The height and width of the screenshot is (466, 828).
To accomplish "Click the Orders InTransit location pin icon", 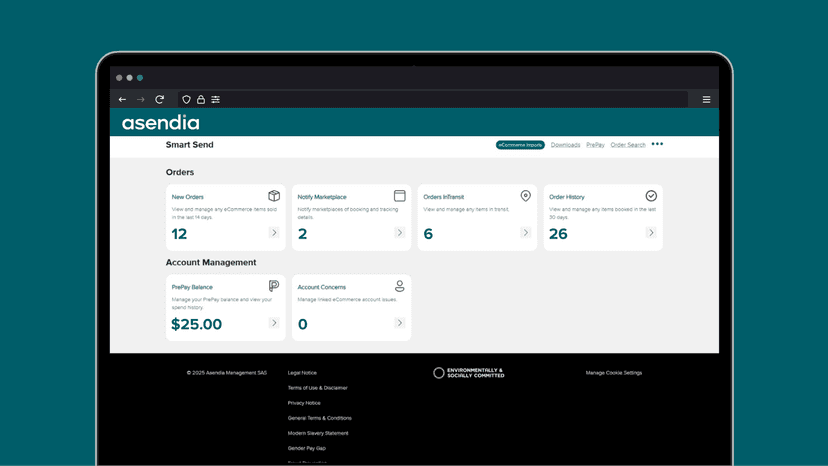I will 525,196.
